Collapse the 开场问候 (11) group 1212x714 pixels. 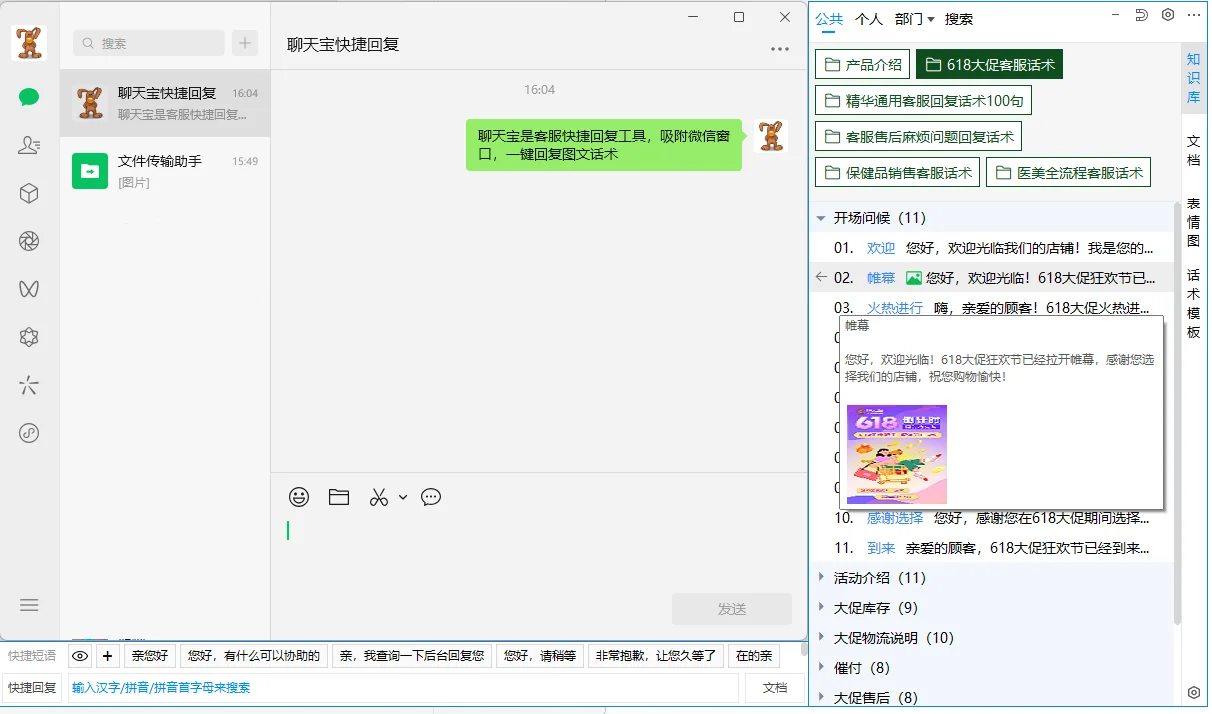821,218
